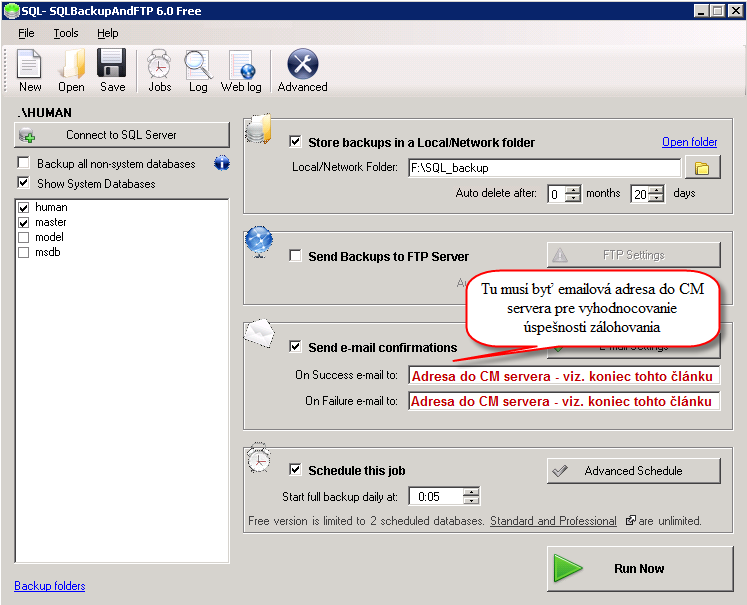Enable Backup all non-system databases
747x605 pixels.
[23, 163]
